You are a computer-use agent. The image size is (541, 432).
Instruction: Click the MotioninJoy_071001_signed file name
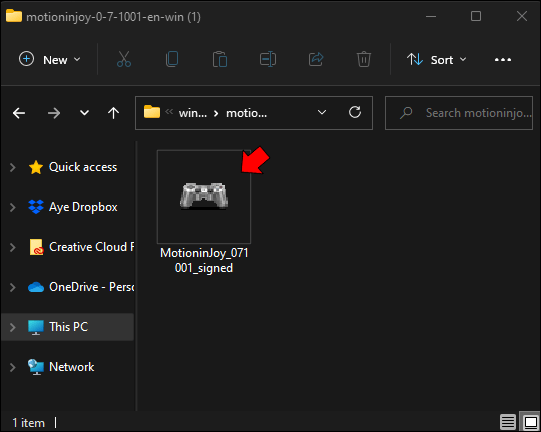click(204, 261)
